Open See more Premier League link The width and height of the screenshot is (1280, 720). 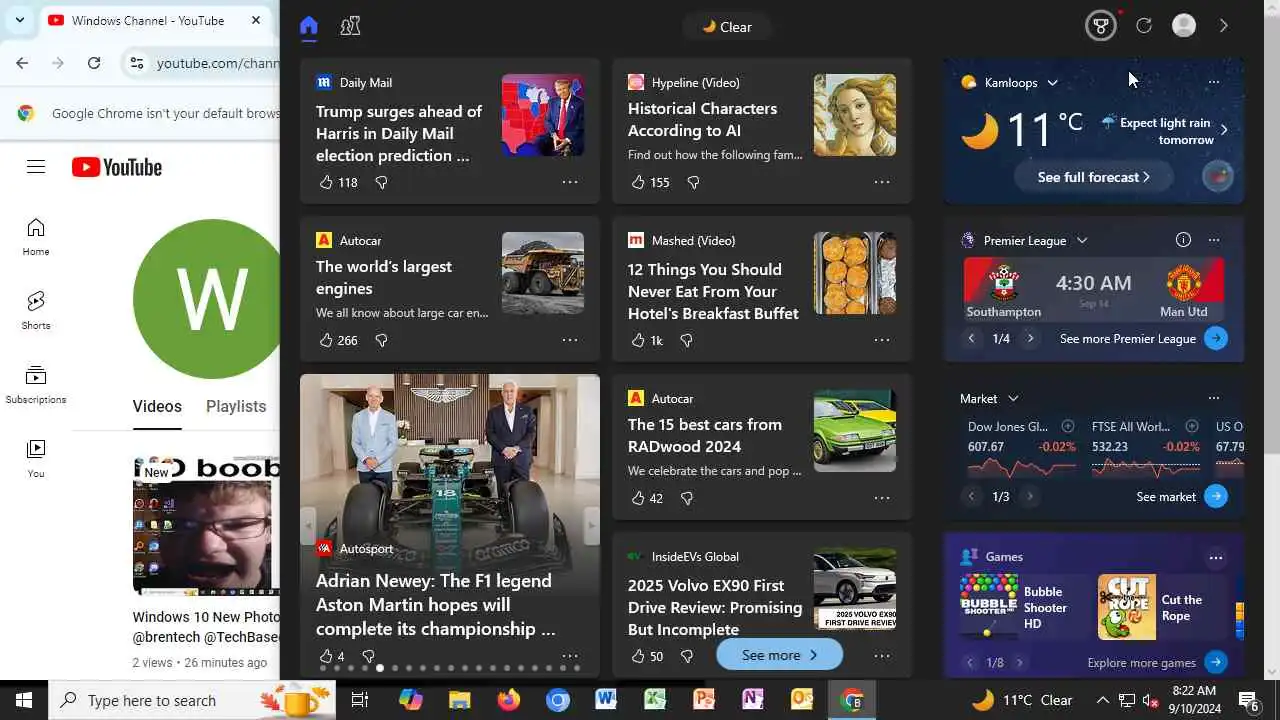pyautogui.click(x=1144, y=338)
